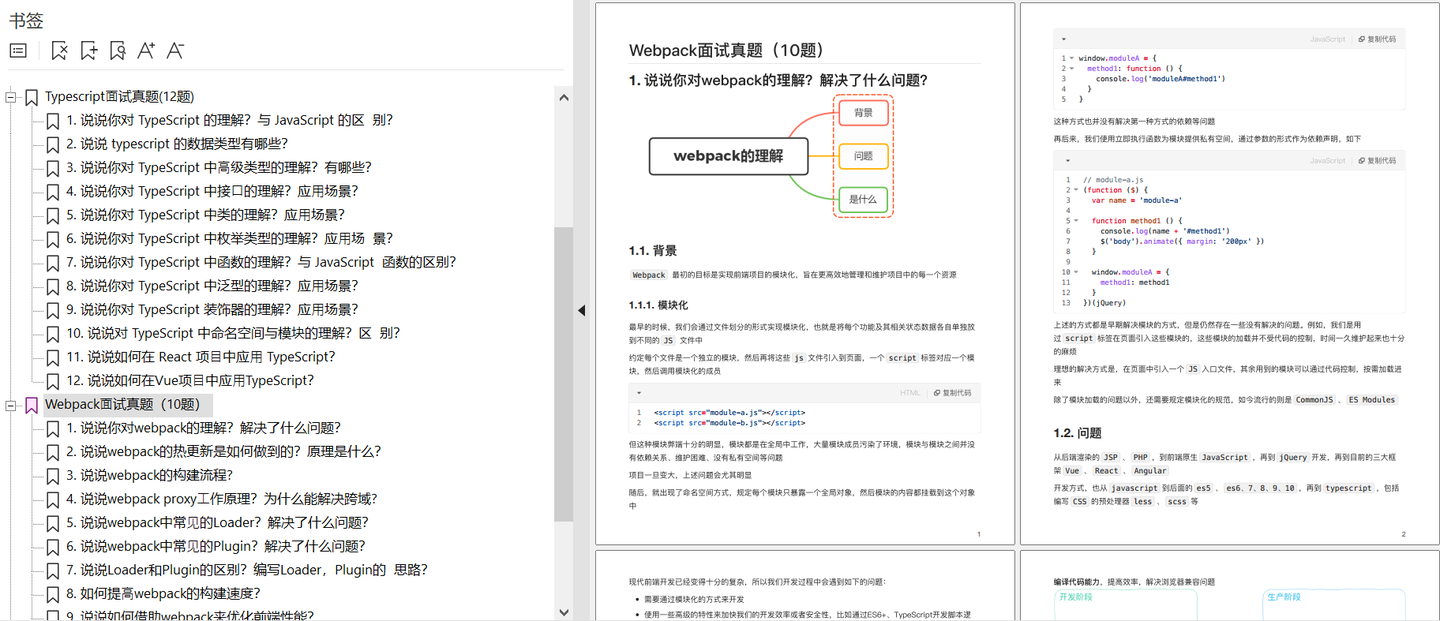This screenshot has height=621, width=1440.
Task: Click the bookmark panel scrollbar thumb
Action: pos(564,374)
